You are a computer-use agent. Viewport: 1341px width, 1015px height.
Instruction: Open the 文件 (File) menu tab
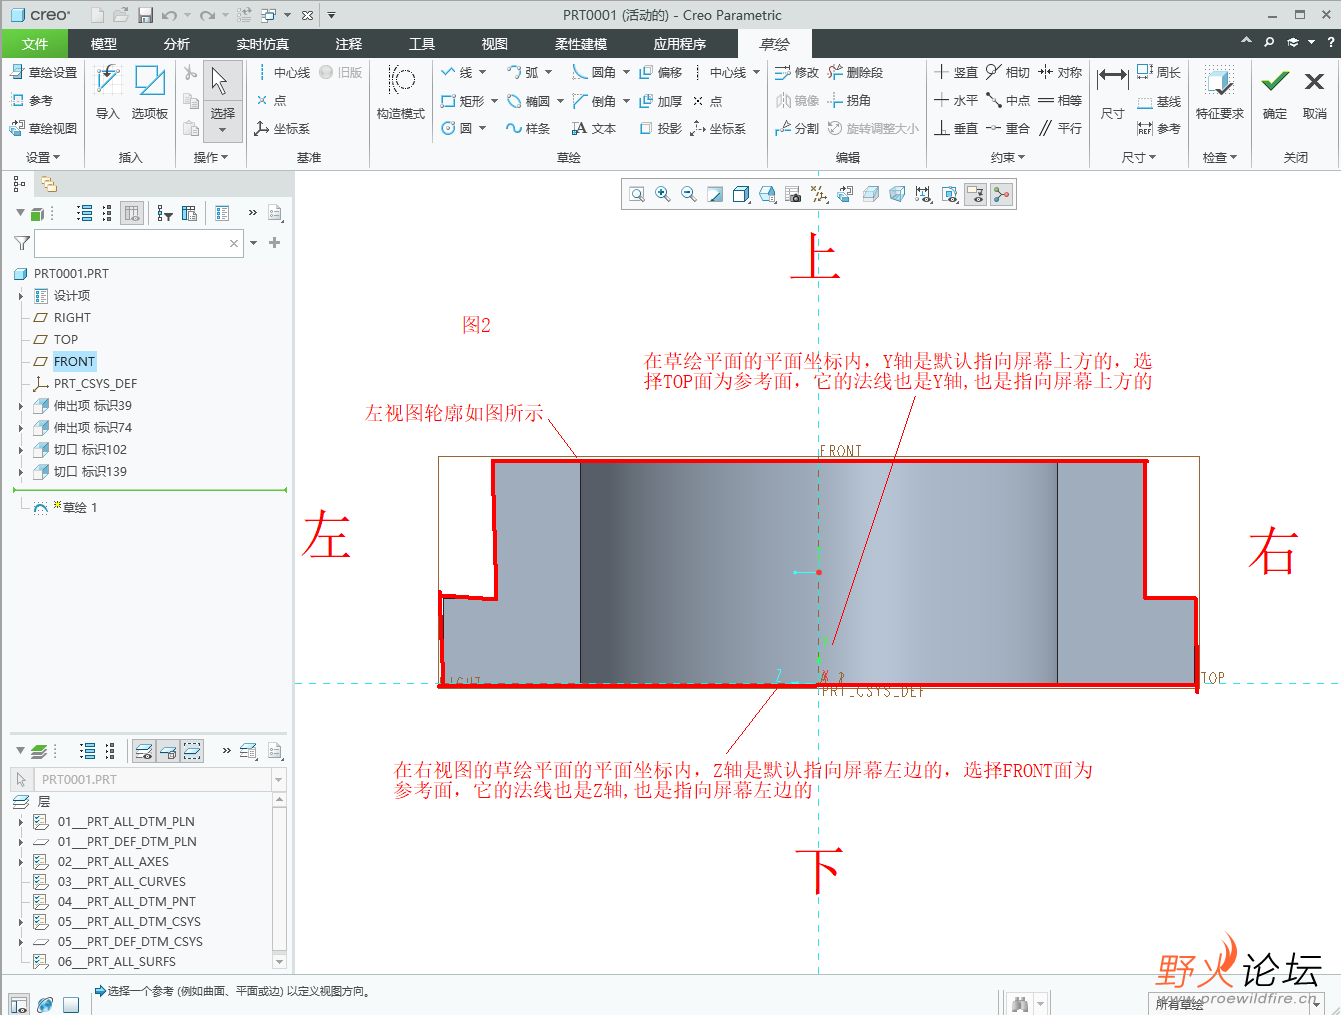pos(35,44)
